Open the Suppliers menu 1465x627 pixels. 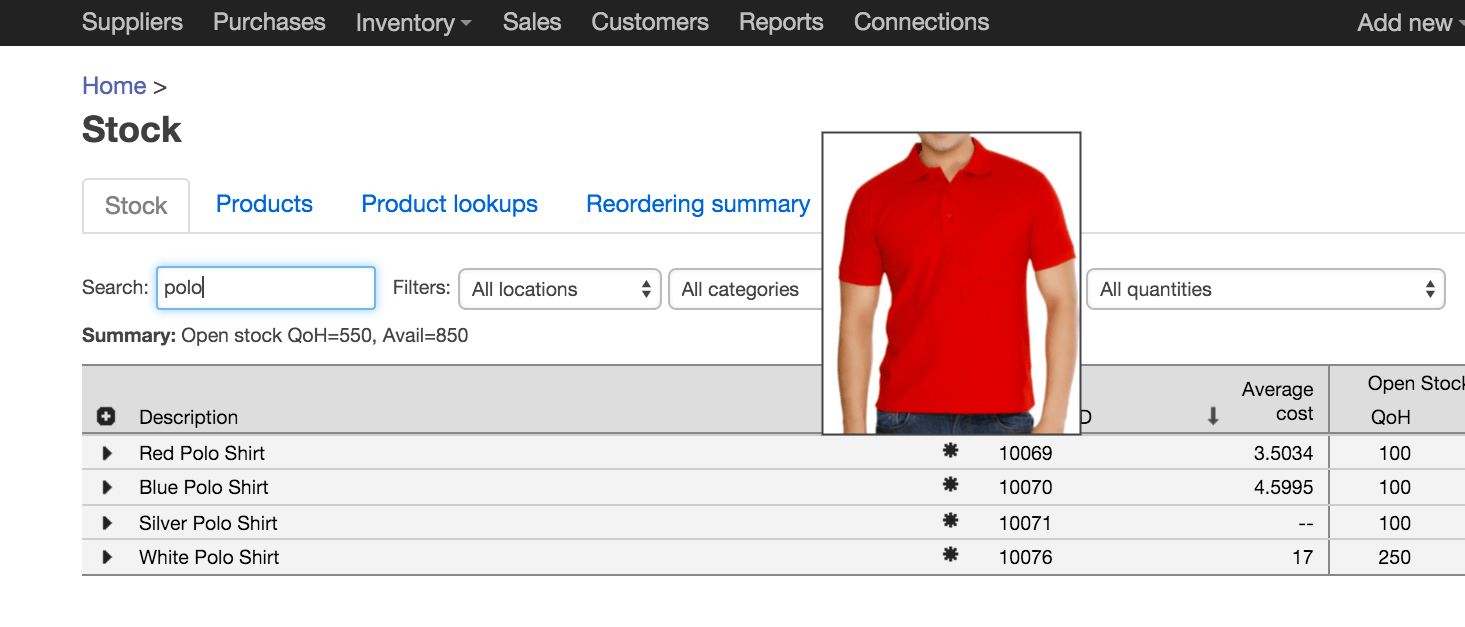(132, 22)
